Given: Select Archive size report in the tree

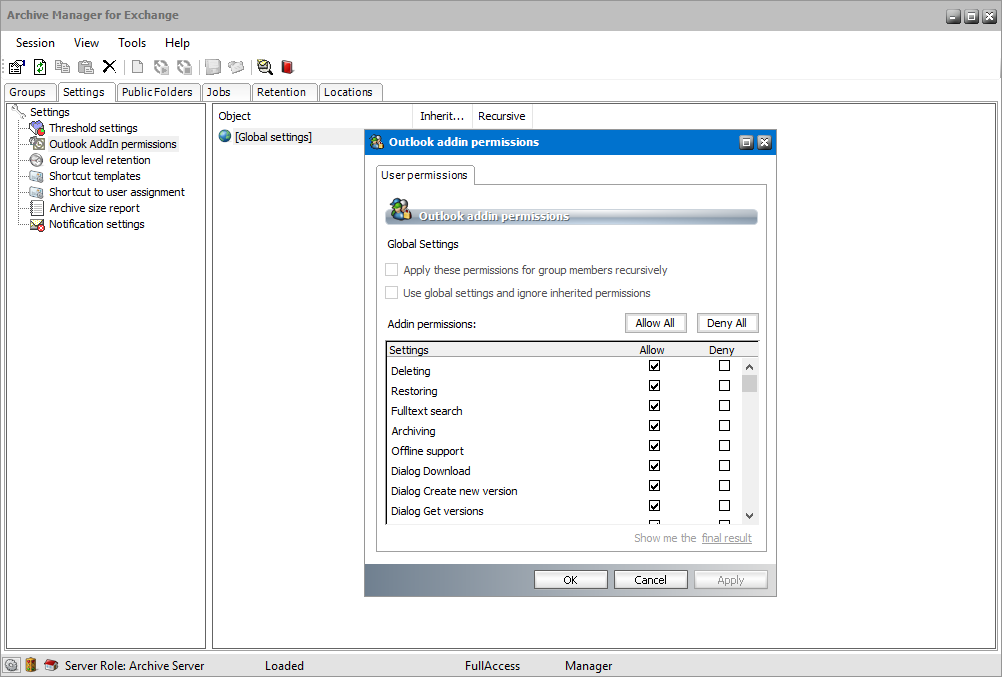Looking at the screenshot, I should [95, 208].
